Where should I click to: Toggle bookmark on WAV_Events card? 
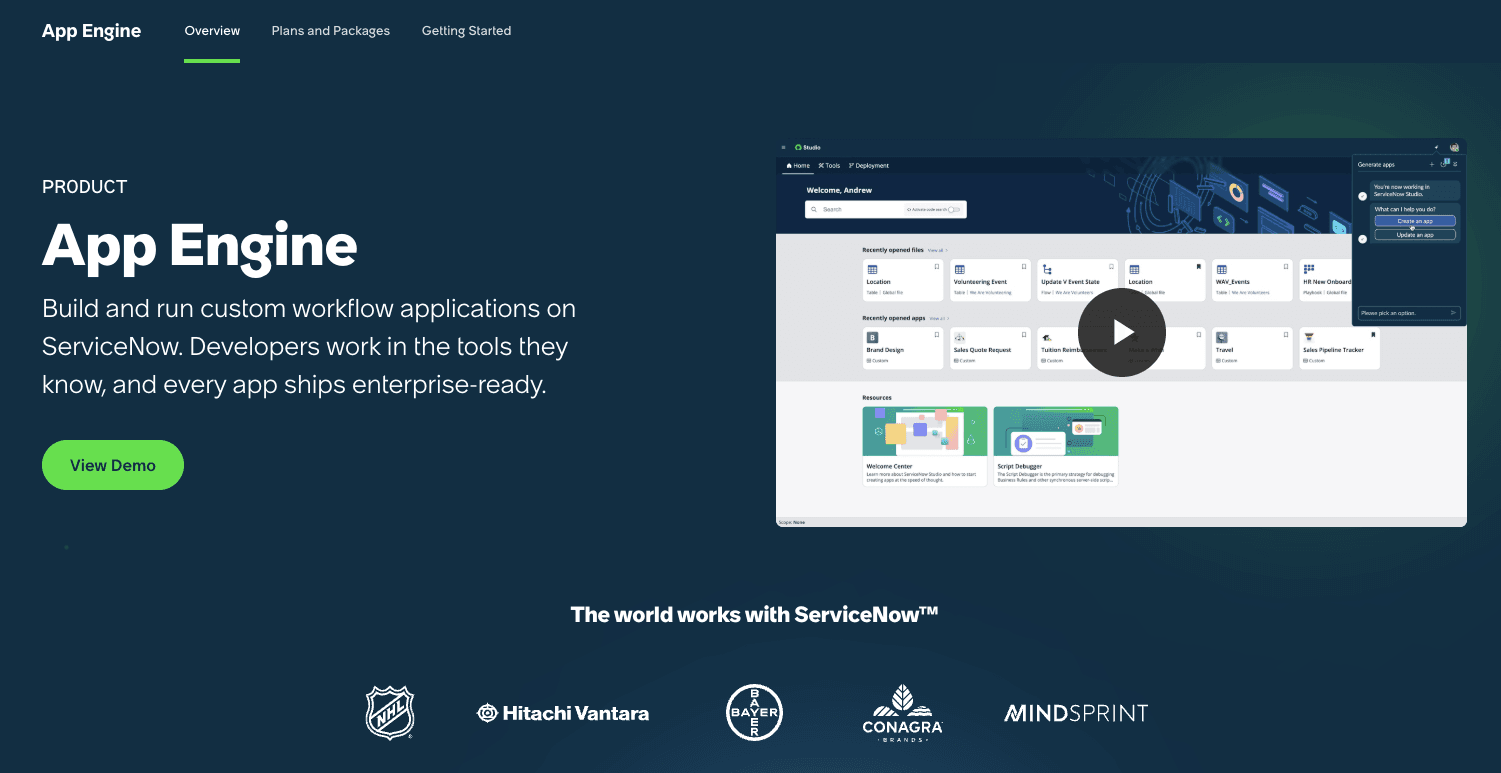(x=1286, y=267)
